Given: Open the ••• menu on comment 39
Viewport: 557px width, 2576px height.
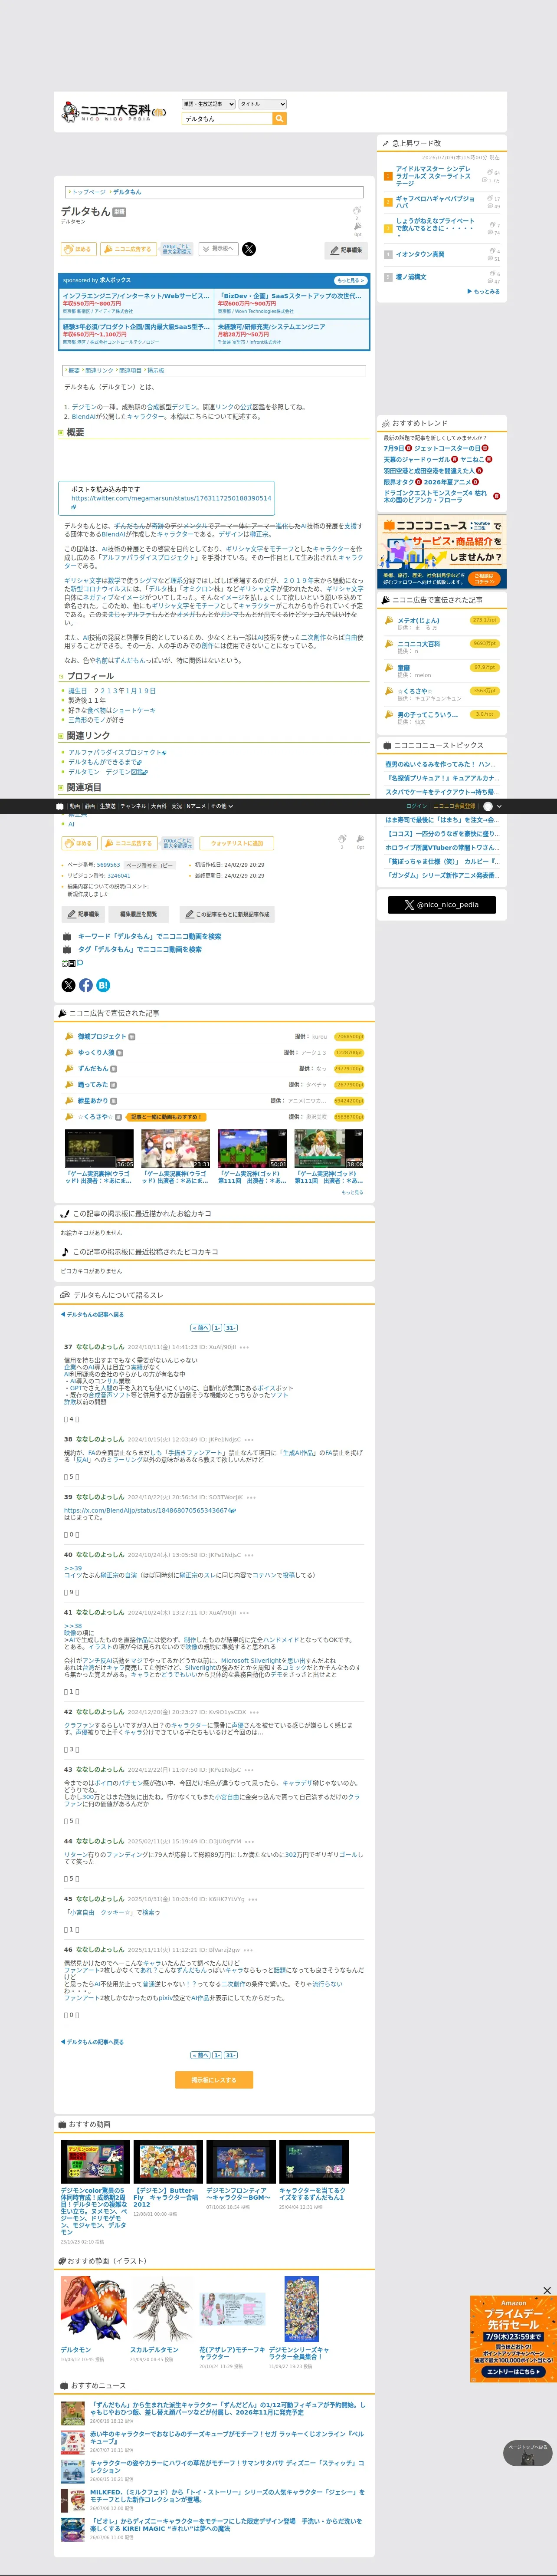Looking at the screenshot, I should [251, 1498].
